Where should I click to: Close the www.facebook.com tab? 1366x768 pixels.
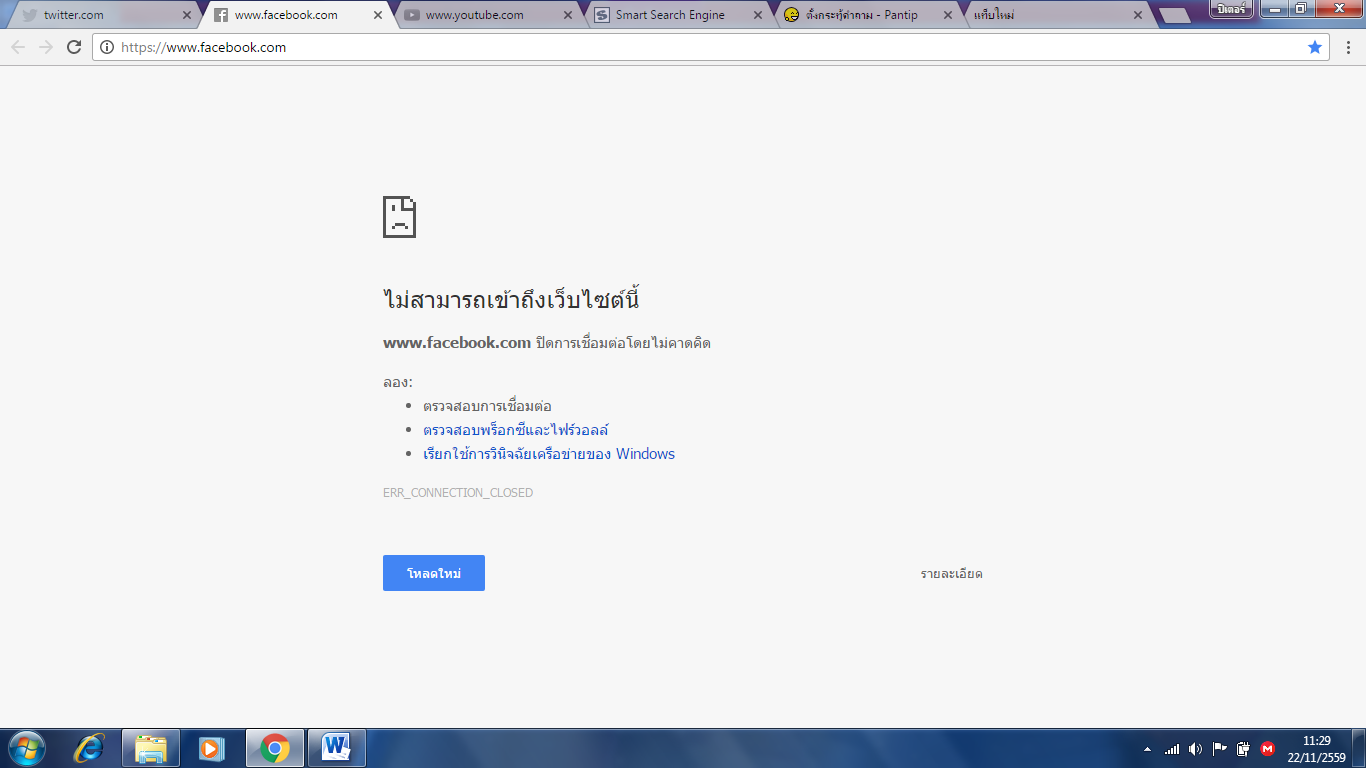click(378, 15)
